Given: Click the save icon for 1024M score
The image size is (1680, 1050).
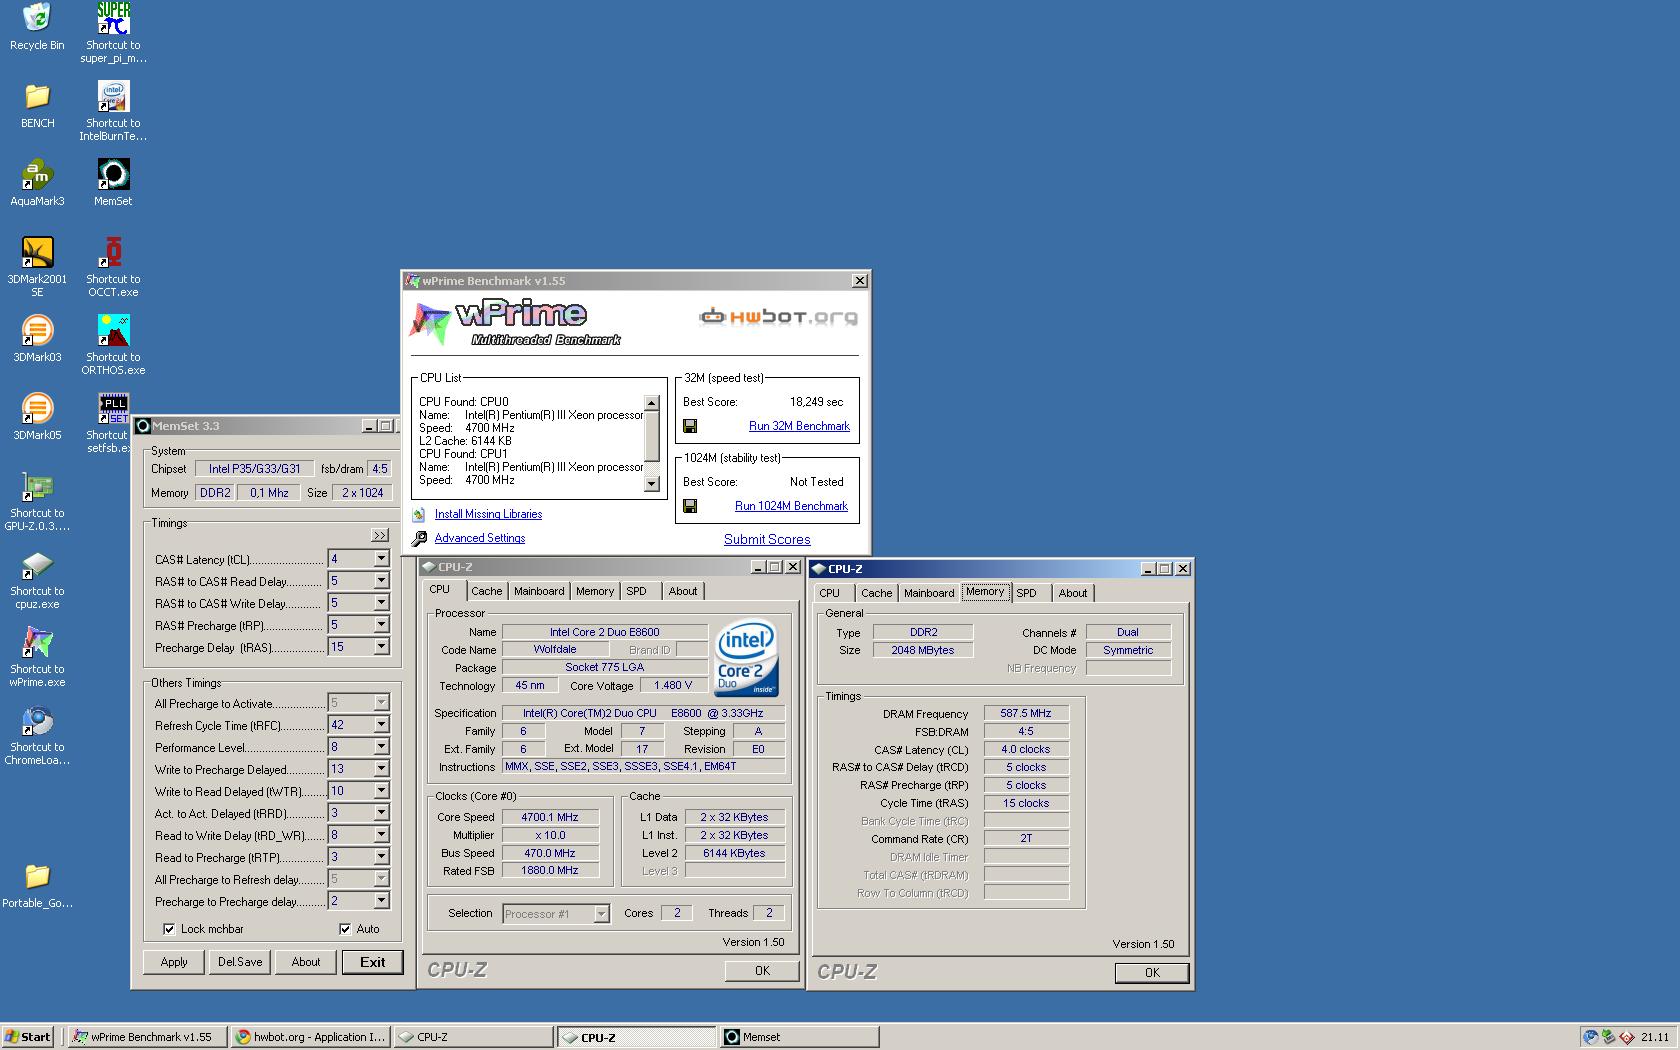Looking at the screenshot, I should 690,506.
